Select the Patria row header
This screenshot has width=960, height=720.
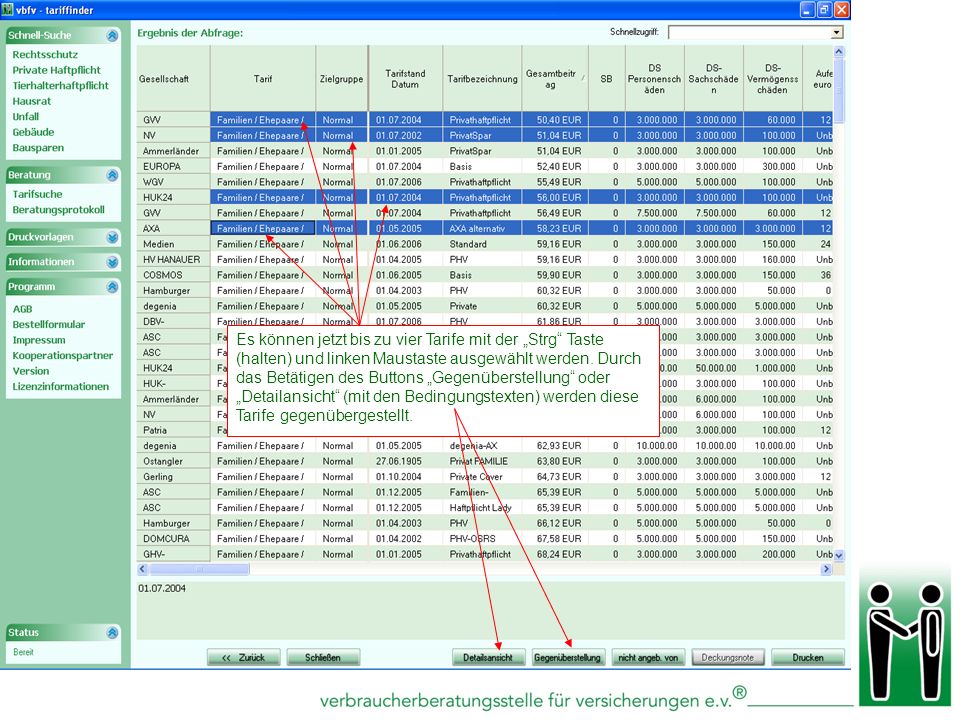coord(173,430)
